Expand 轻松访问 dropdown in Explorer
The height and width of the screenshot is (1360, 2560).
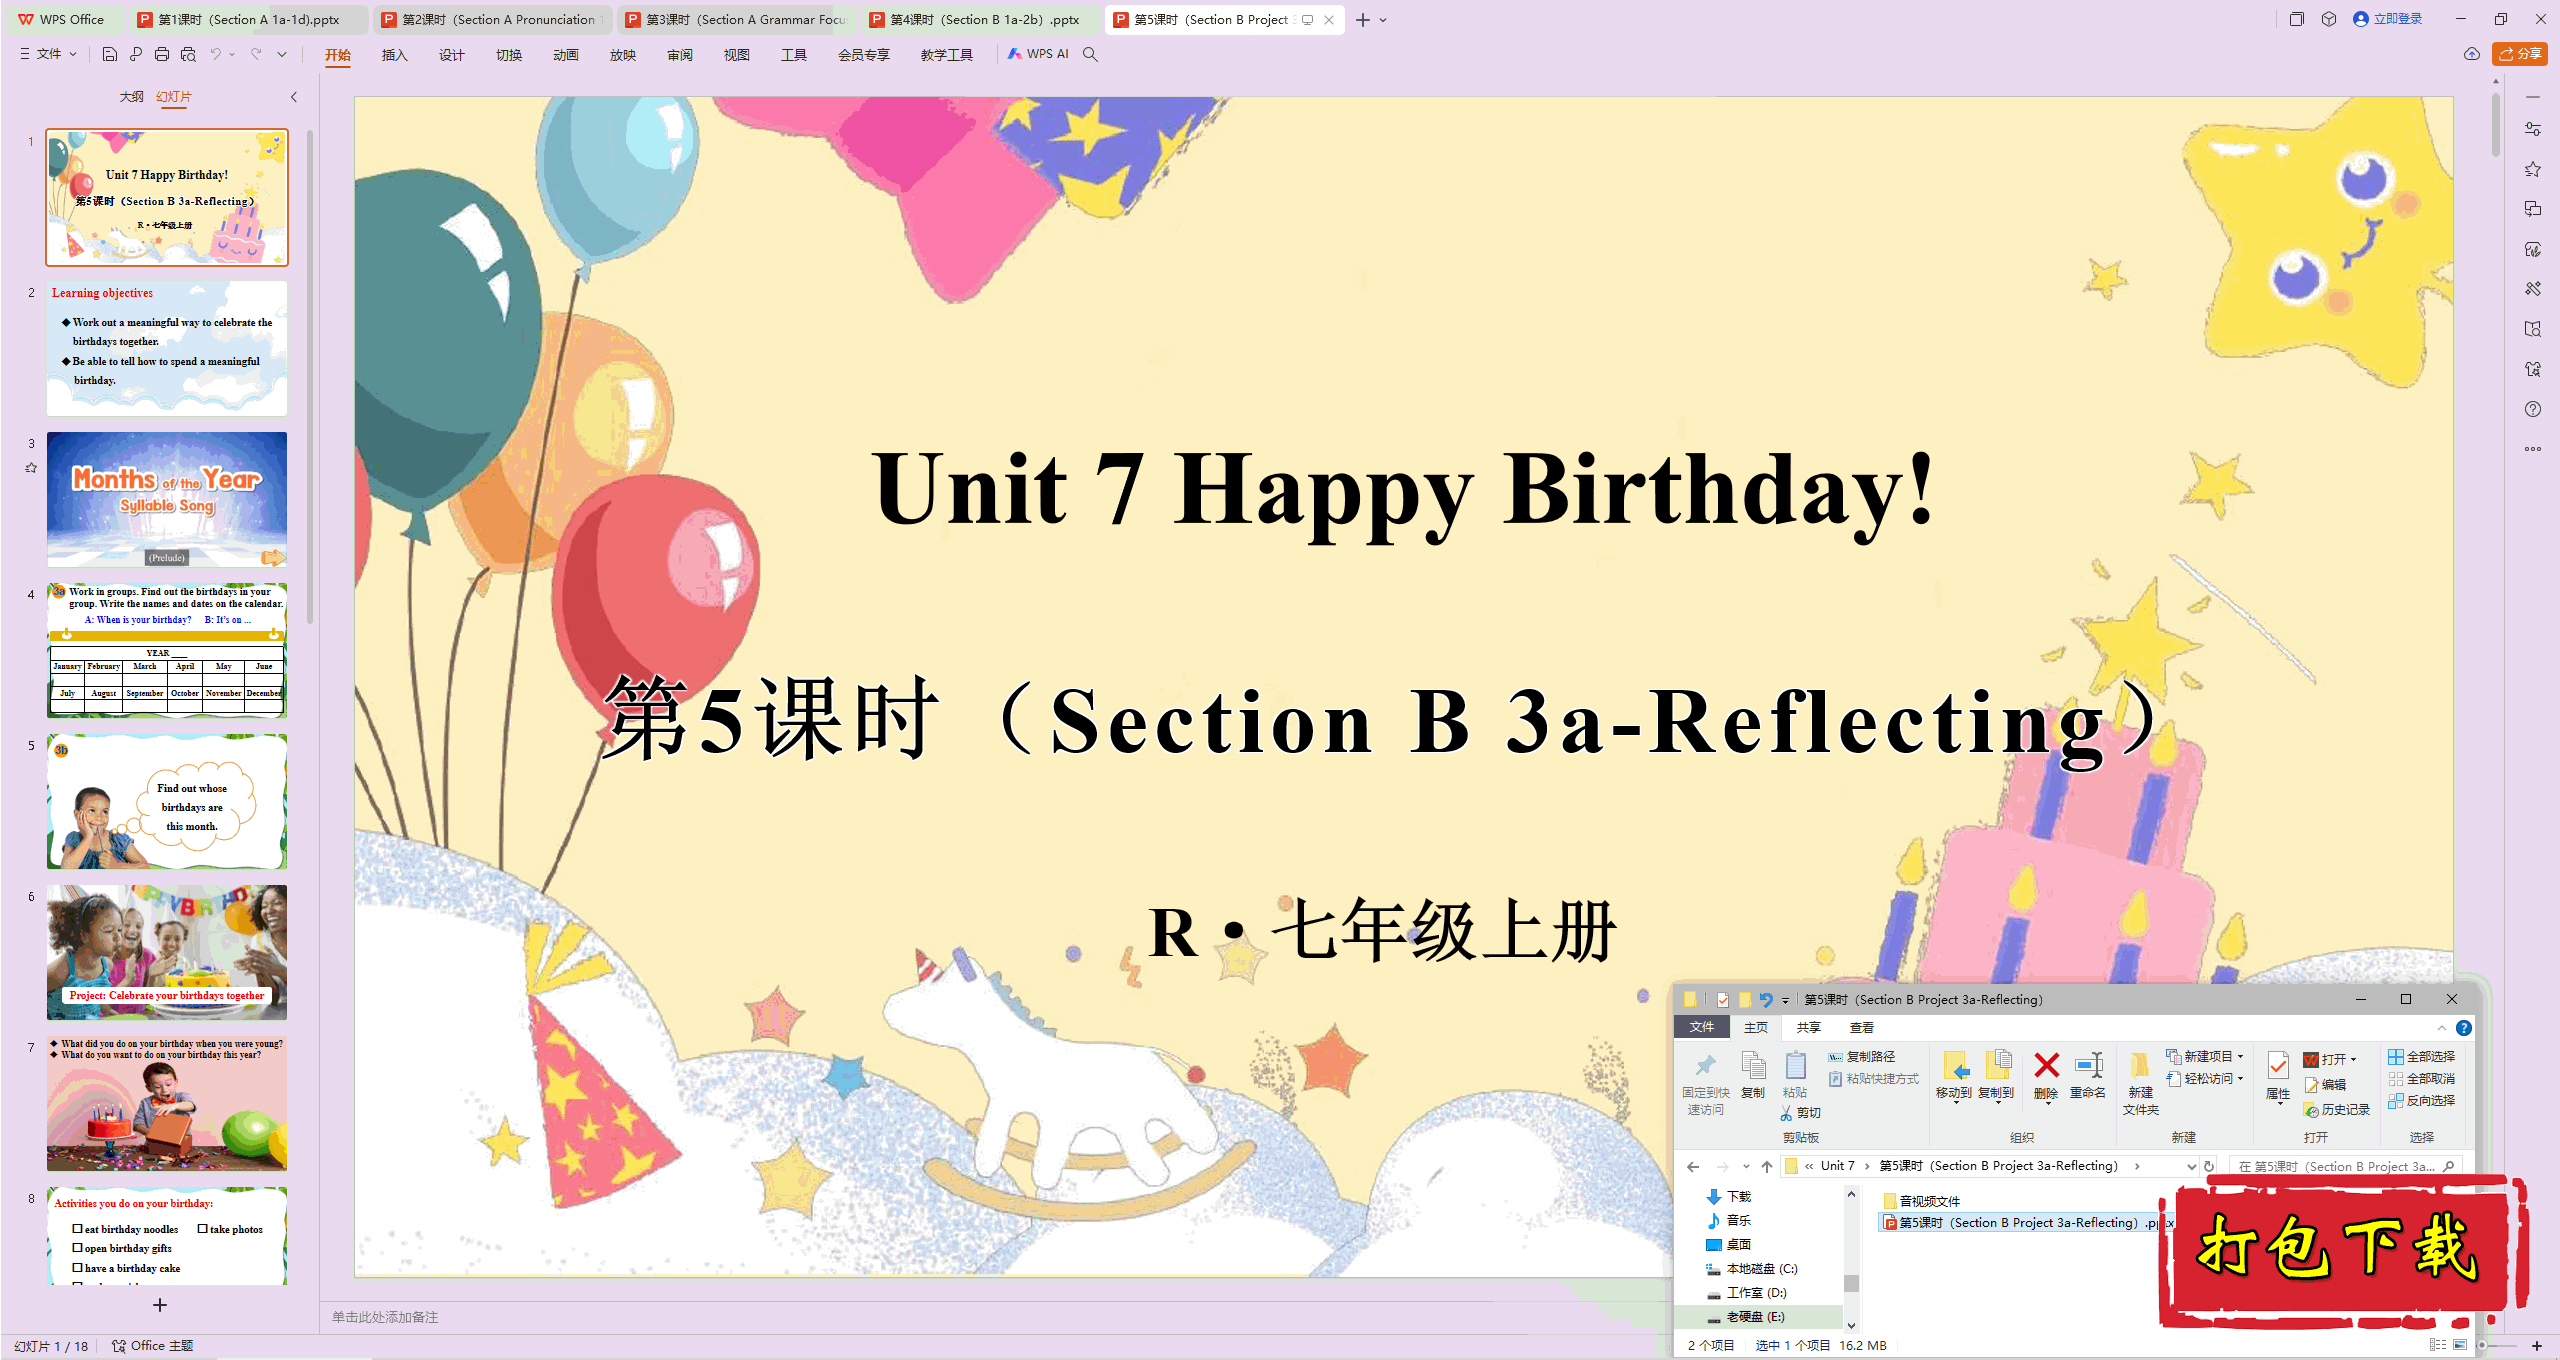click(x=2240, y=1078)
